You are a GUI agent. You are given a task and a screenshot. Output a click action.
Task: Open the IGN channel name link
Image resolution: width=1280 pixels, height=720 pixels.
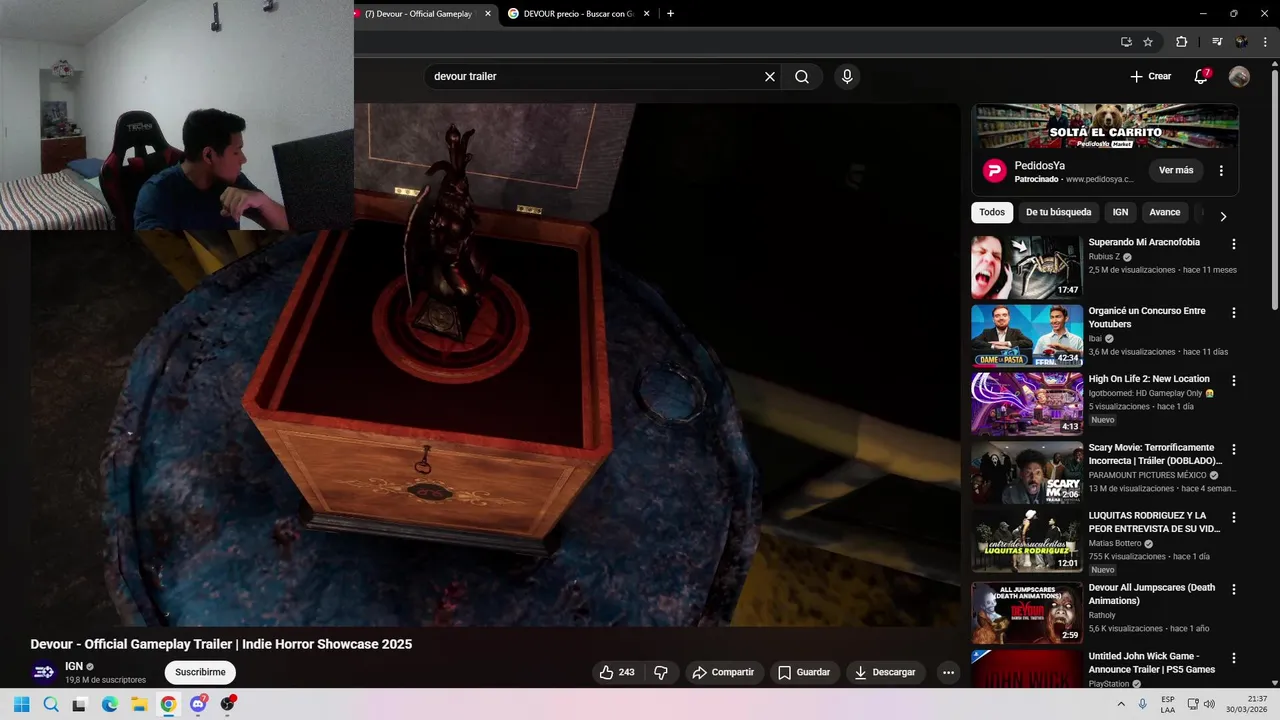point(74,666)
